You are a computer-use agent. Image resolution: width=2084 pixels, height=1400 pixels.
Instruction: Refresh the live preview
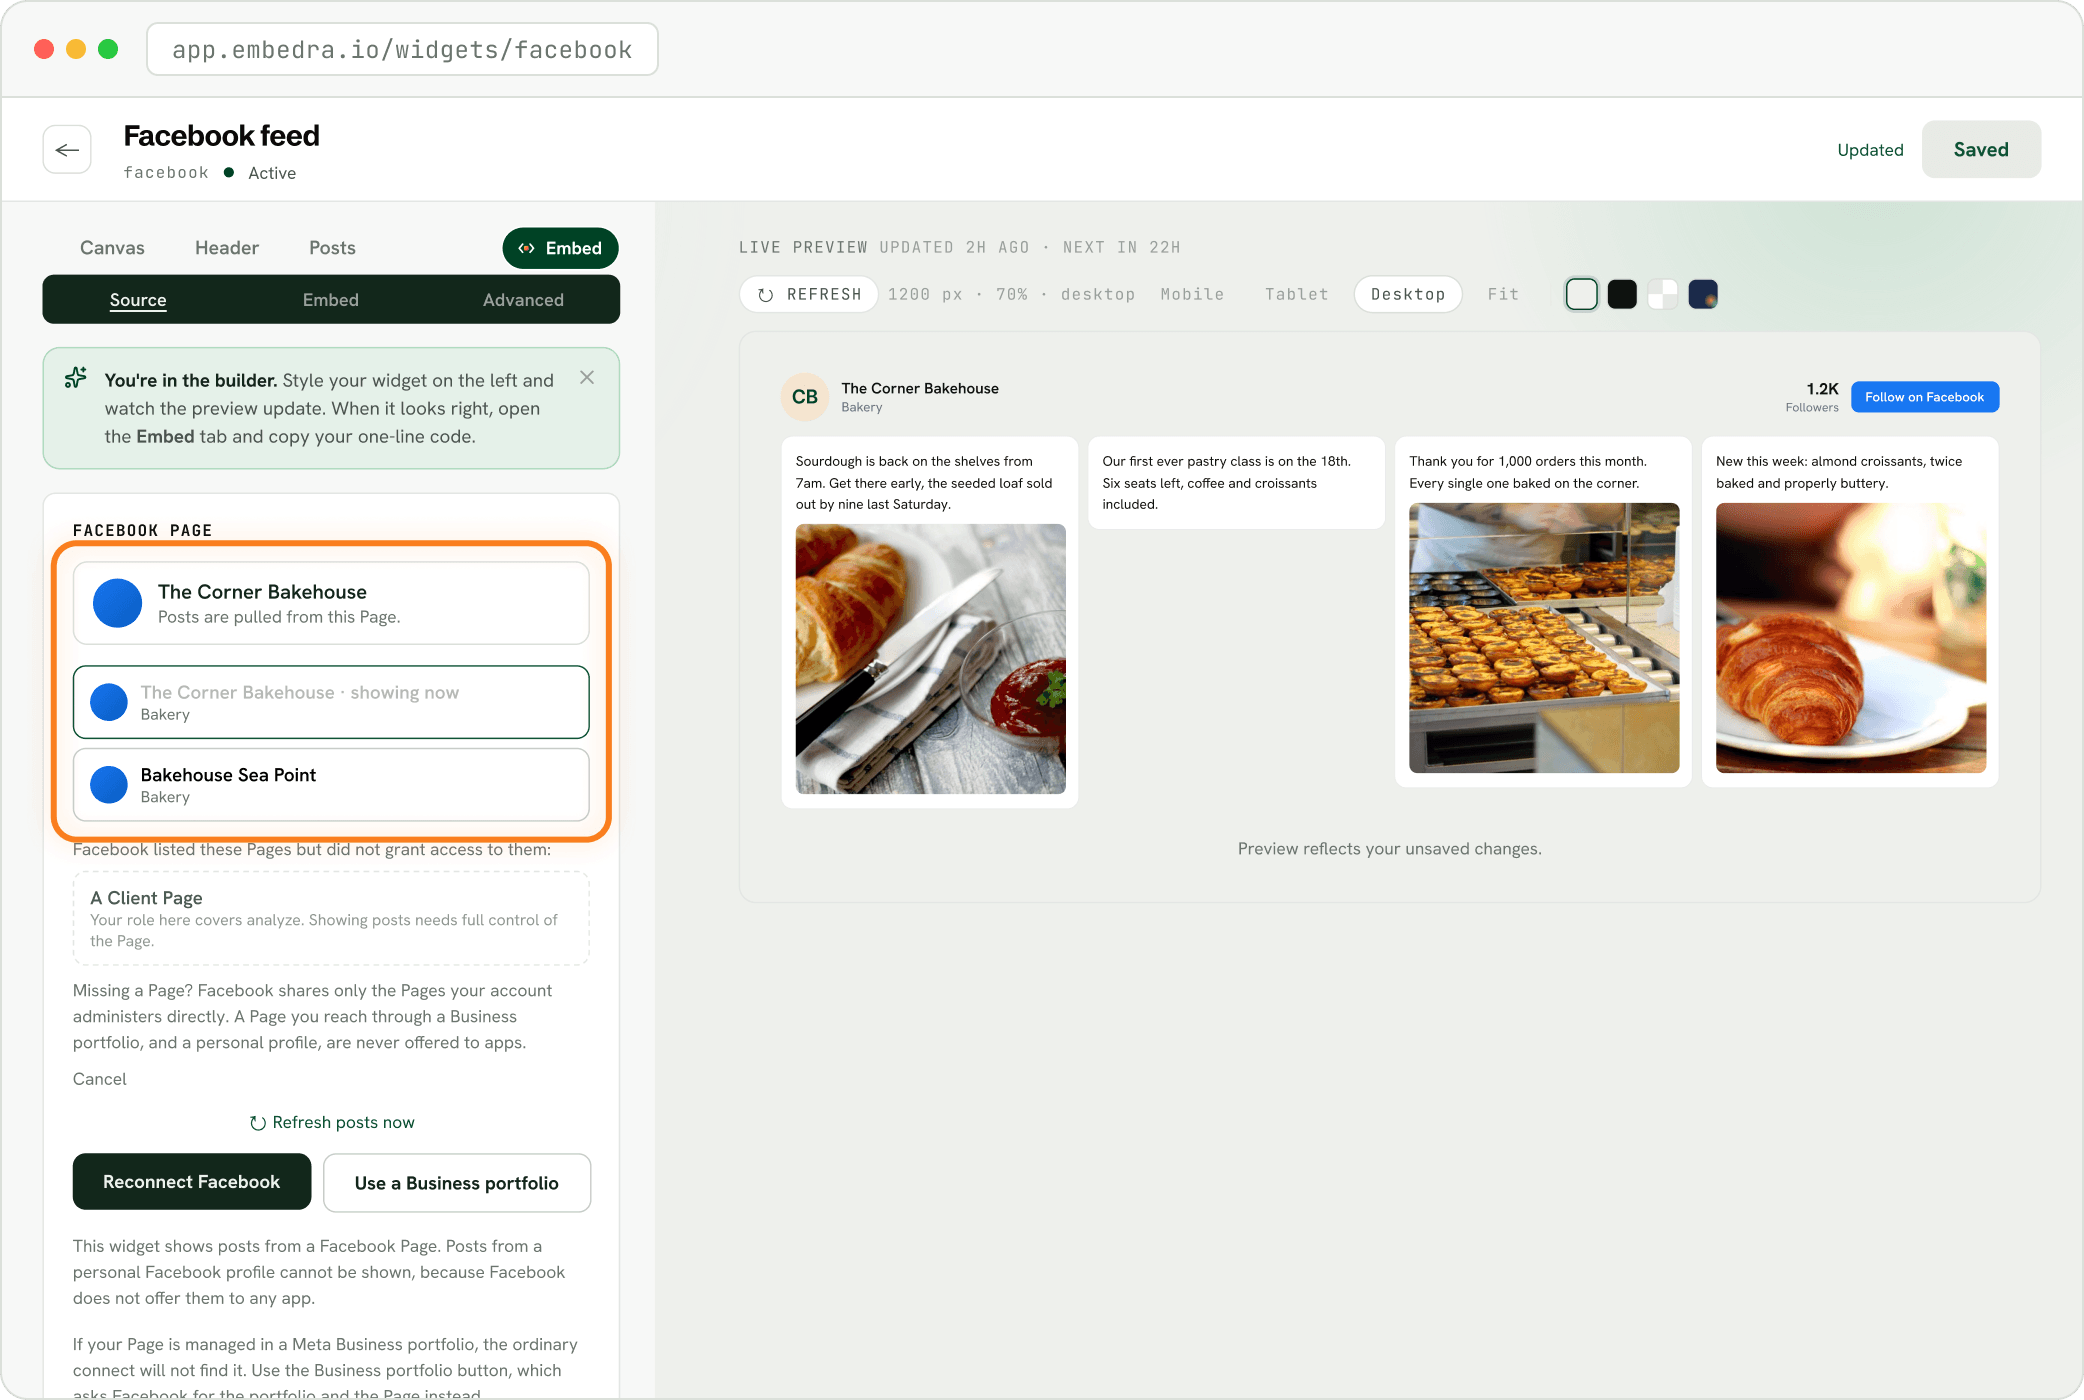809,294
